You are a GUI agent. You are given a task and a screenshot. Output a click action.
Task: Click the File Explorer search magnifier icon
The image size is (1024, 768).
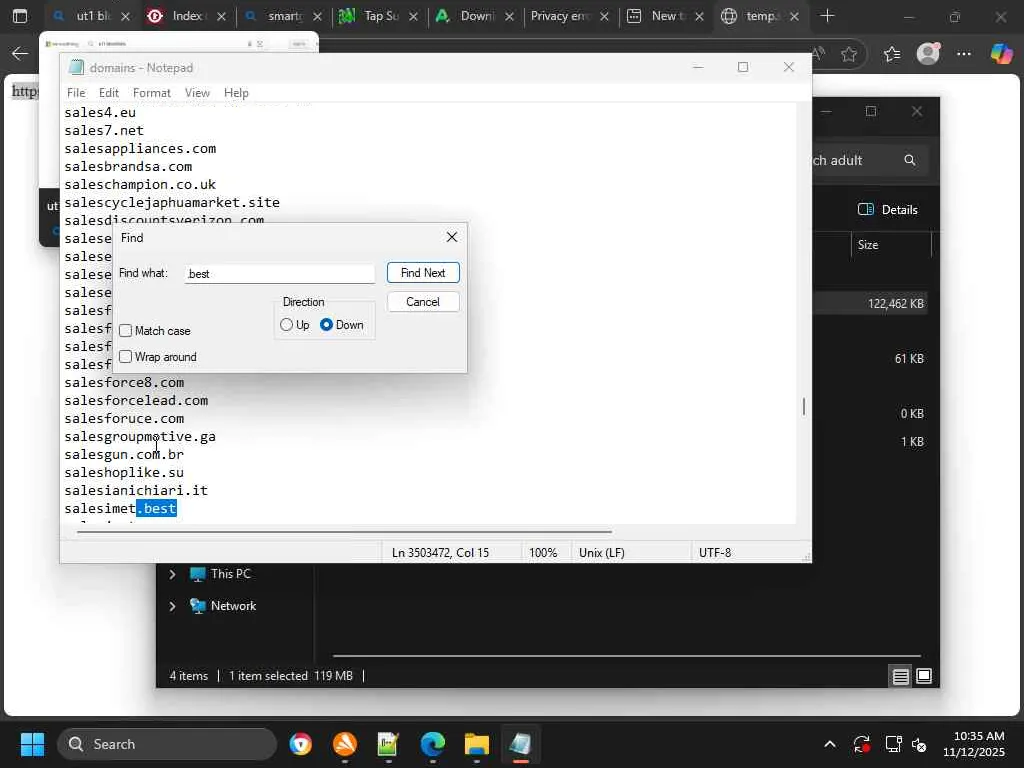coord(910,160)
